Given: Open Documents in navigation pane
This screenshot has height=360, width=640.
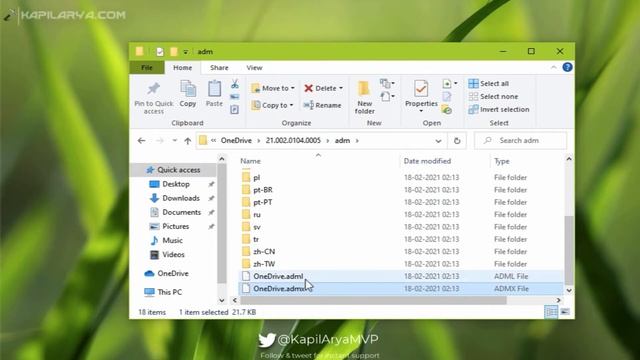Looking at the screenshot, I should point(181,212).
